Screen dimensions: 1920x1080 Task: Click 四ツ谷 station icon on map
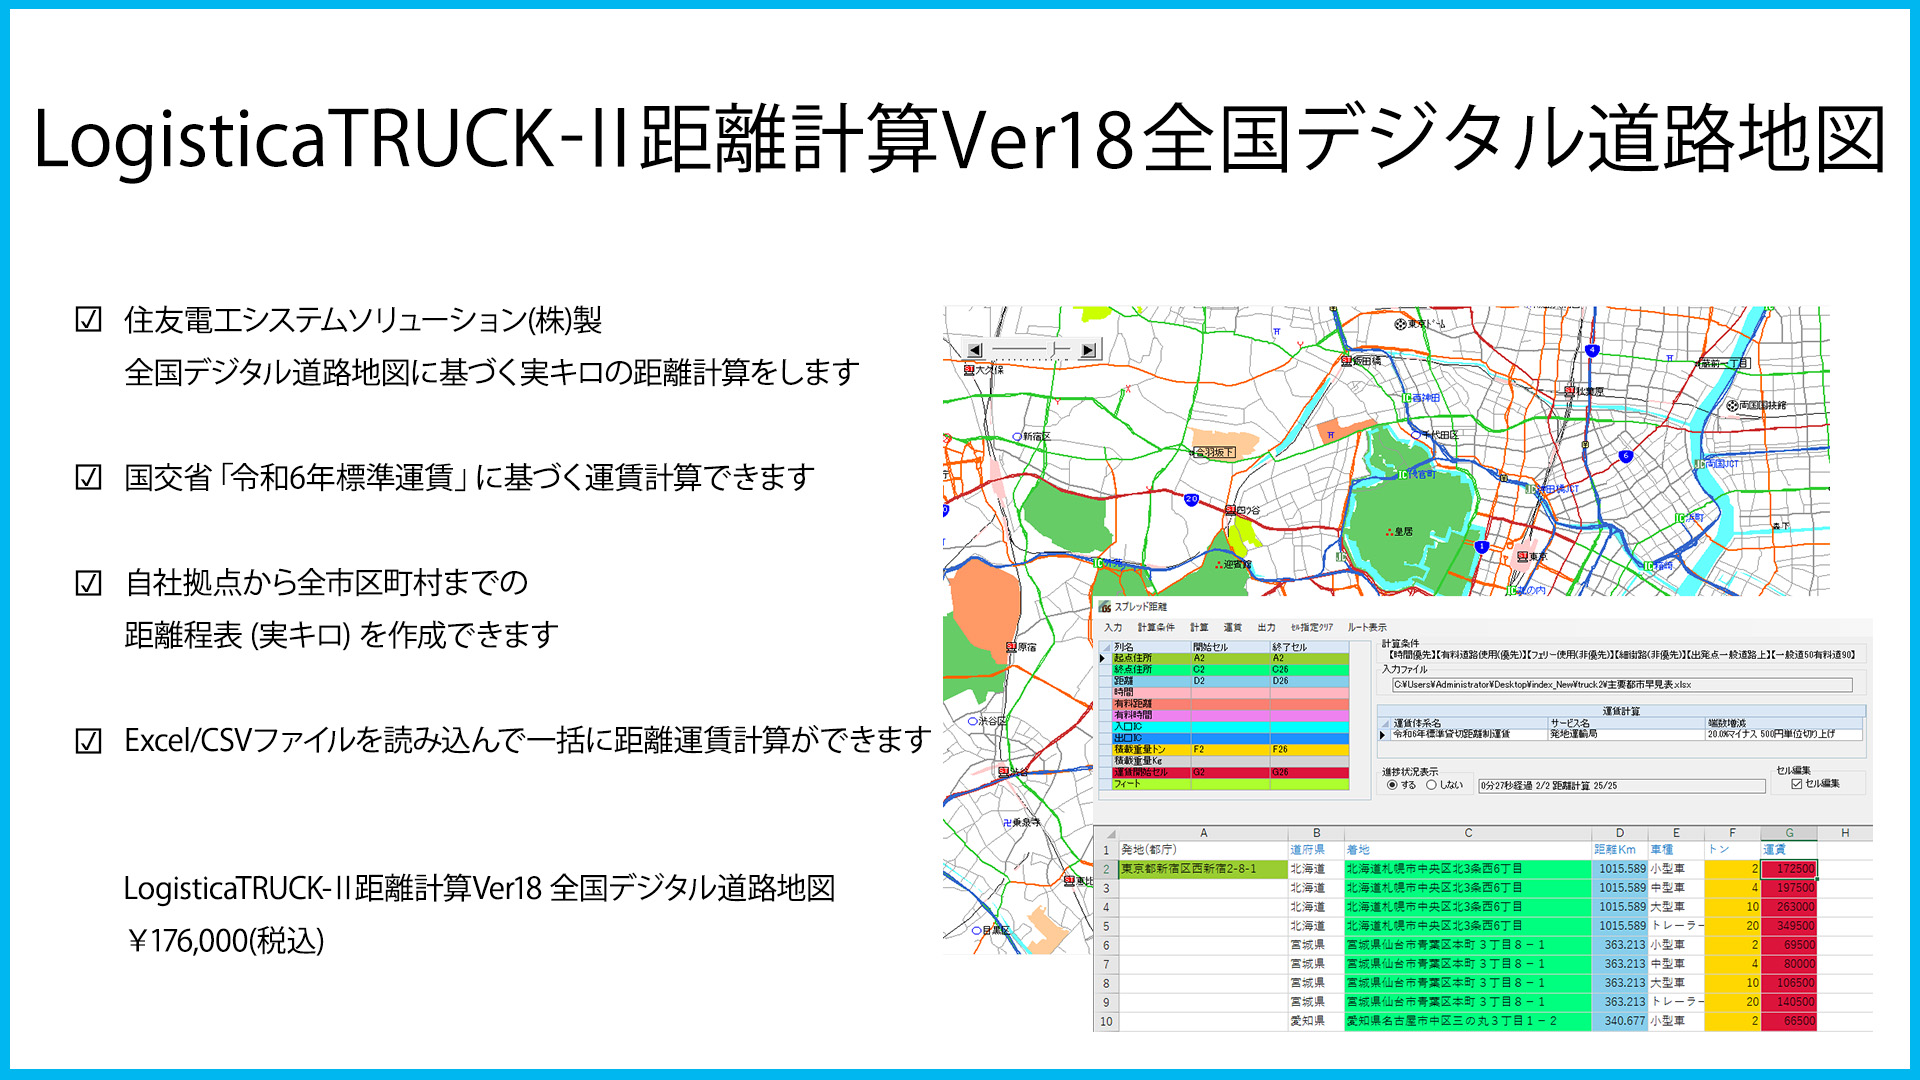1230,511
